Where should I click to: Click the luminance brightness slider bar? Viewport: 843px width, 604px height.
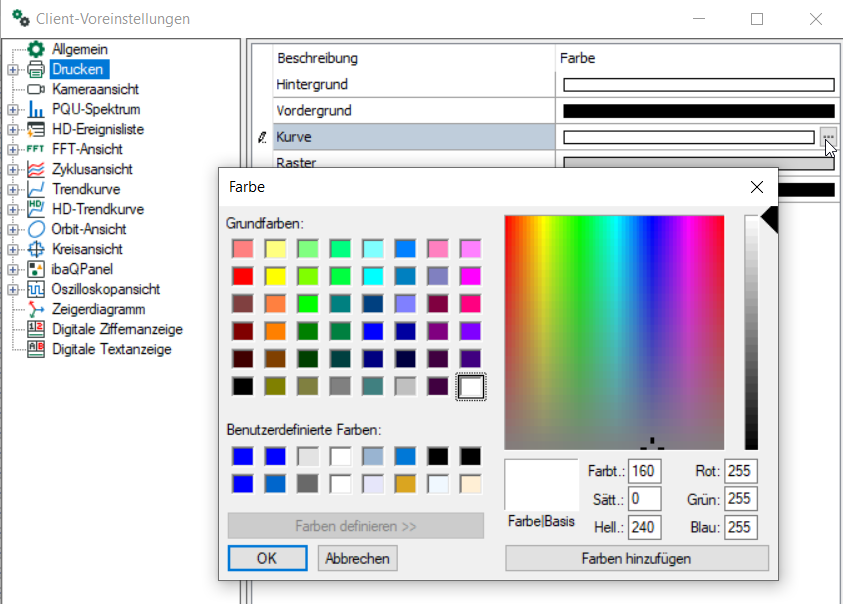click(751, 332)
